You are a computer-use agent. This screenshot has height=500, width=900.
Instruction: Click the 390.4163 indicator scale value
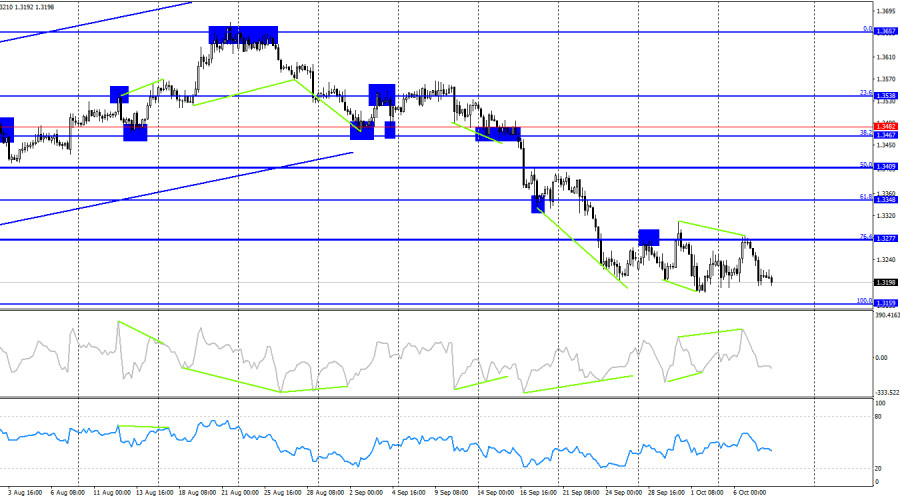(x=887, y=315)
